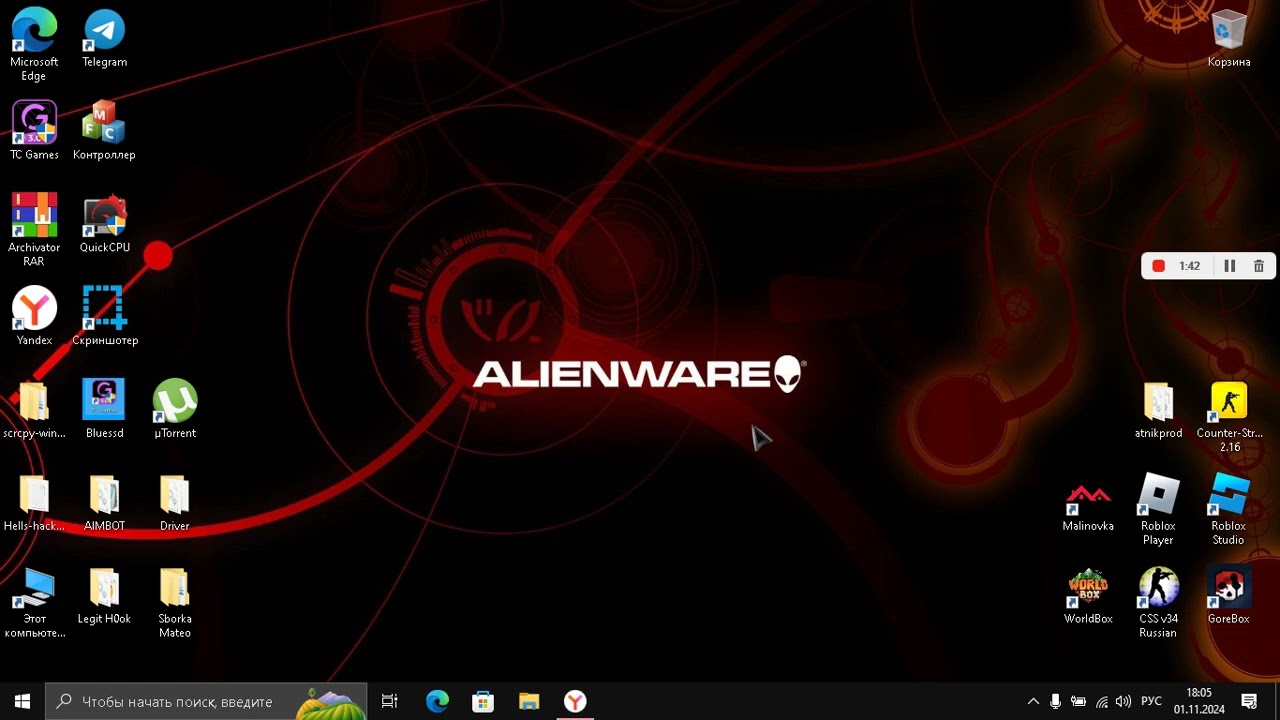
Task: Launch Roblox Player shortcut
Action: click(1158, 510)
